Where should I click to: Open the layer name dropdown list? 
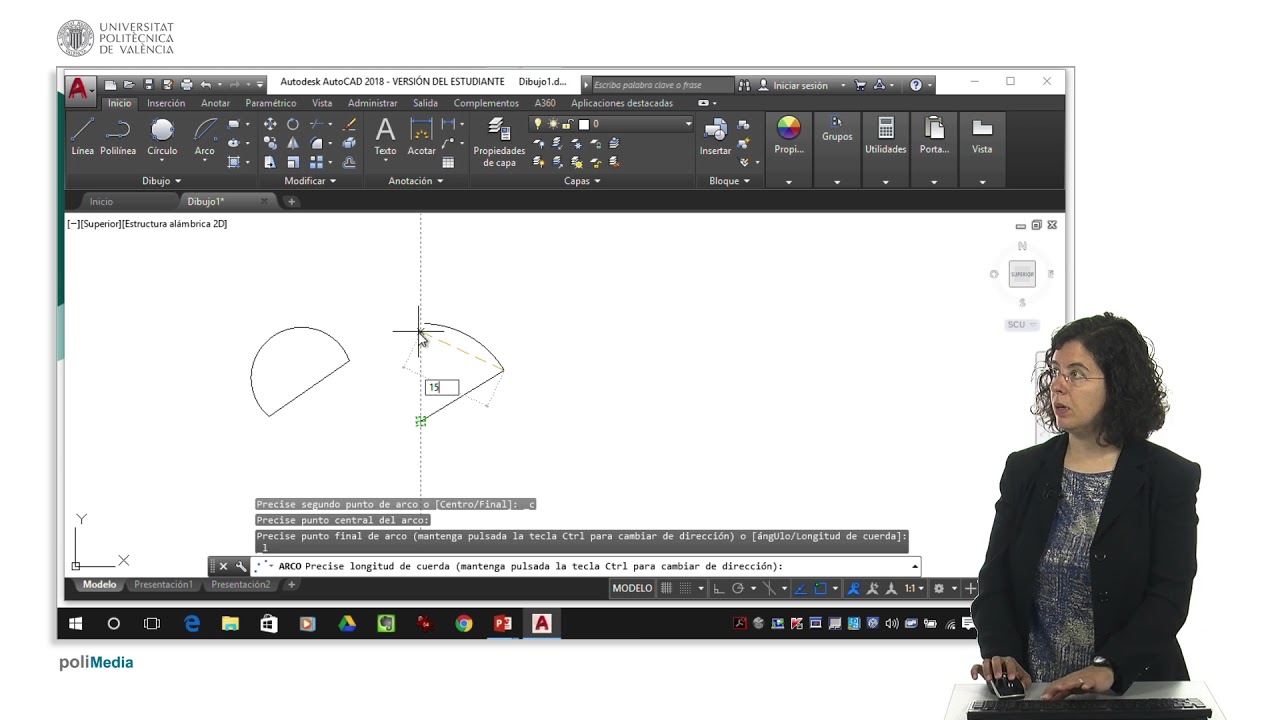tap(688, 124)
